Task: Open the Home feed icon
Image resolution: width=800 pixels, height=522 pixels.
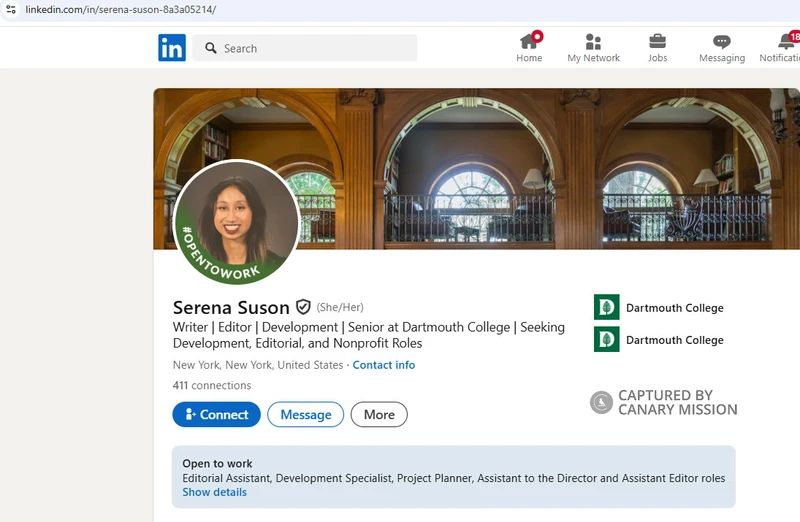Action: coord(529,41)
